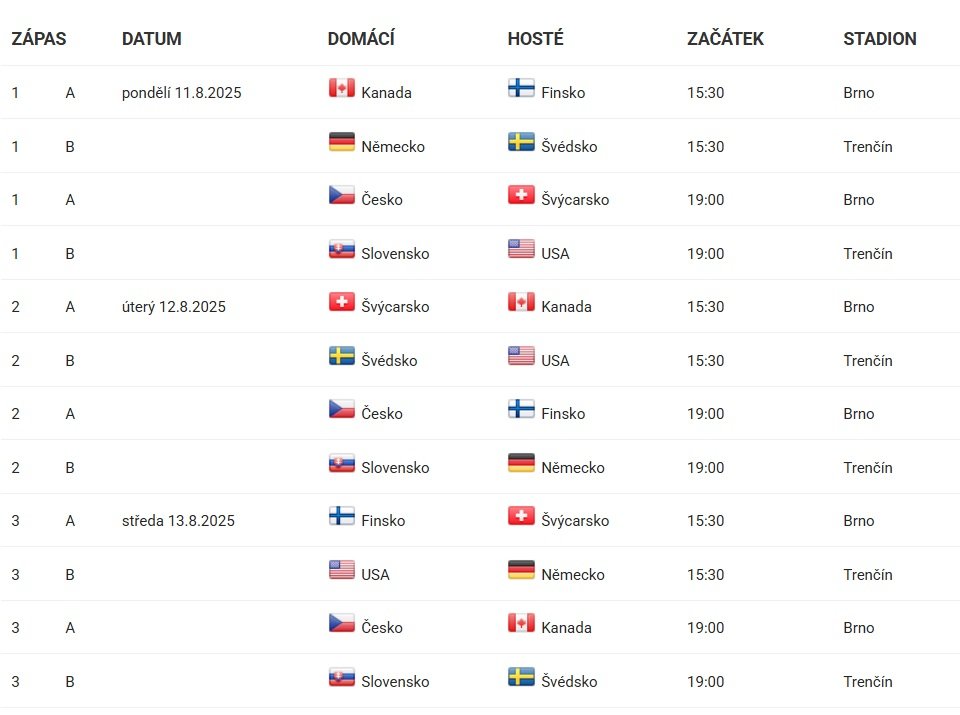Viewport: 960px width, 715px height.
Task: Click the DATUM column header
Action: tap(152, 39)
